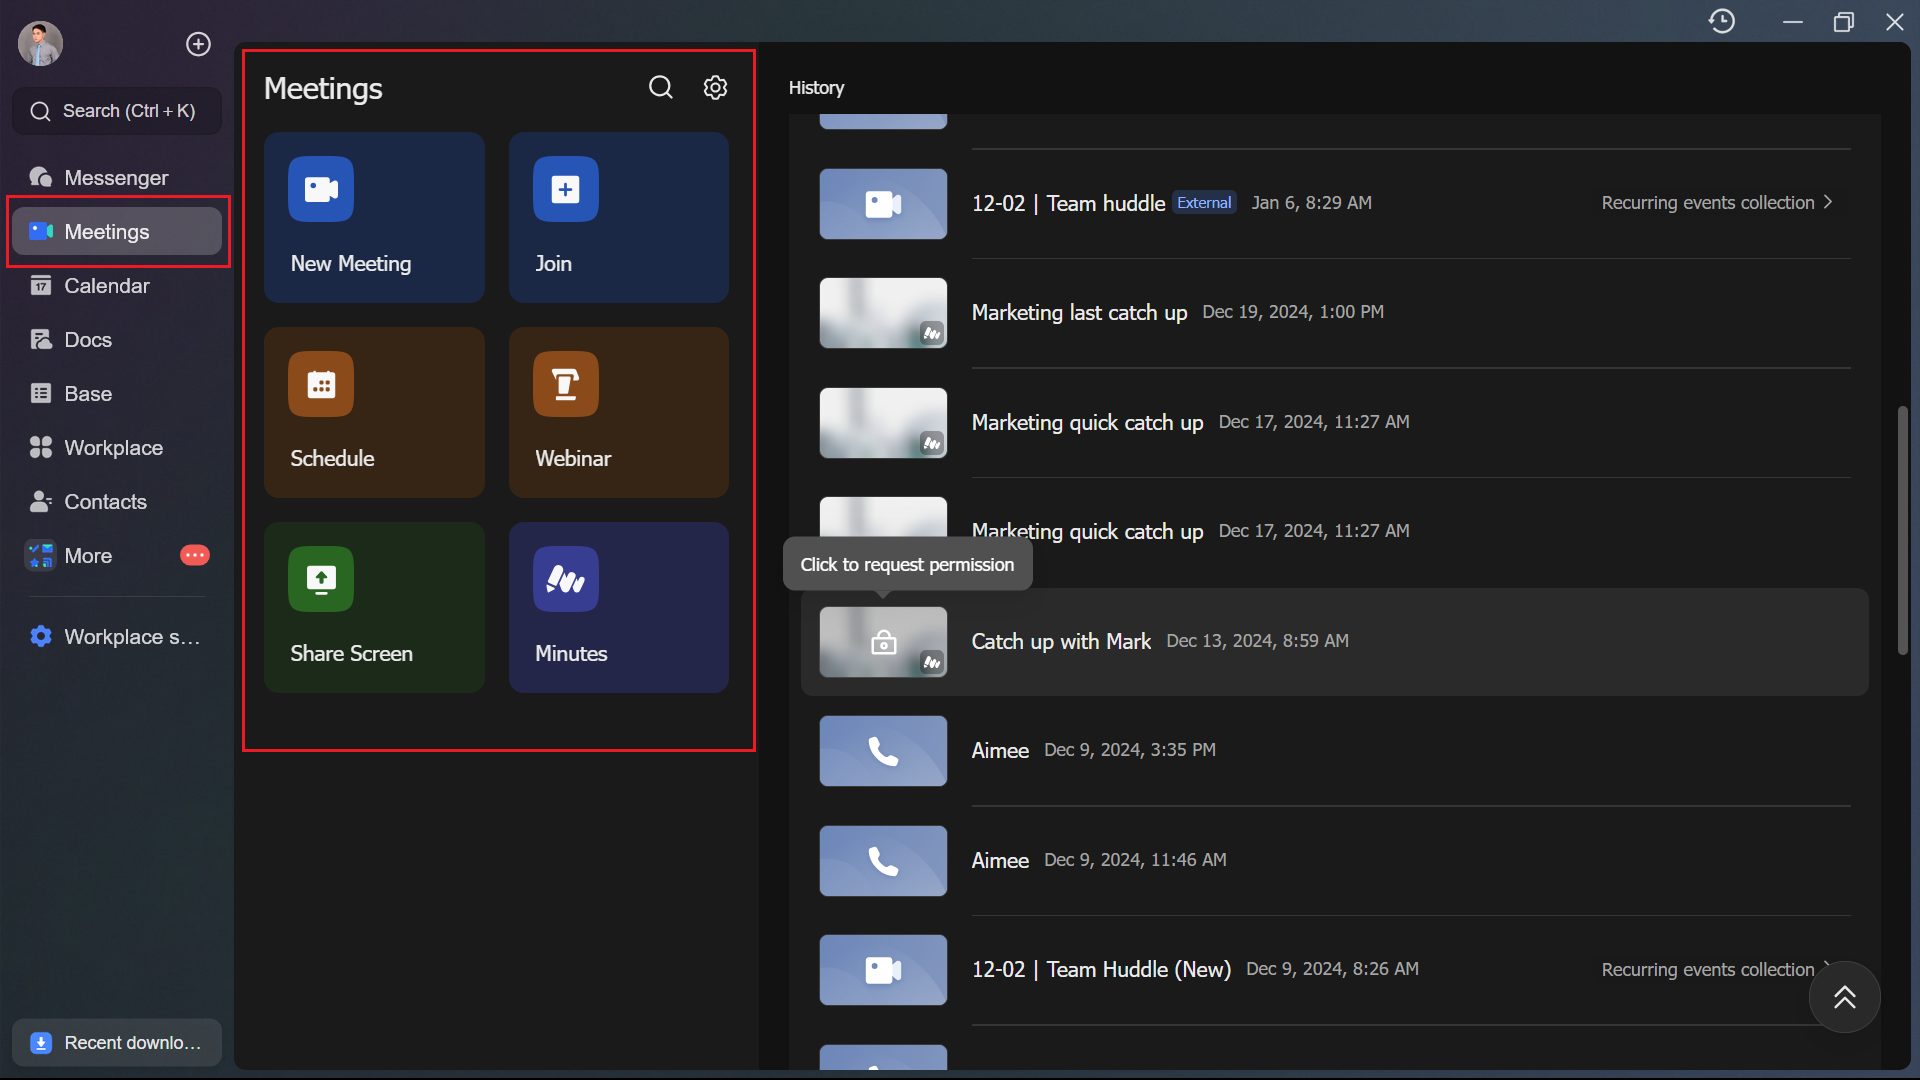Open Docs from the sidebar
This screenshot has width=1920, height=1080.
[x=117, y=340]
